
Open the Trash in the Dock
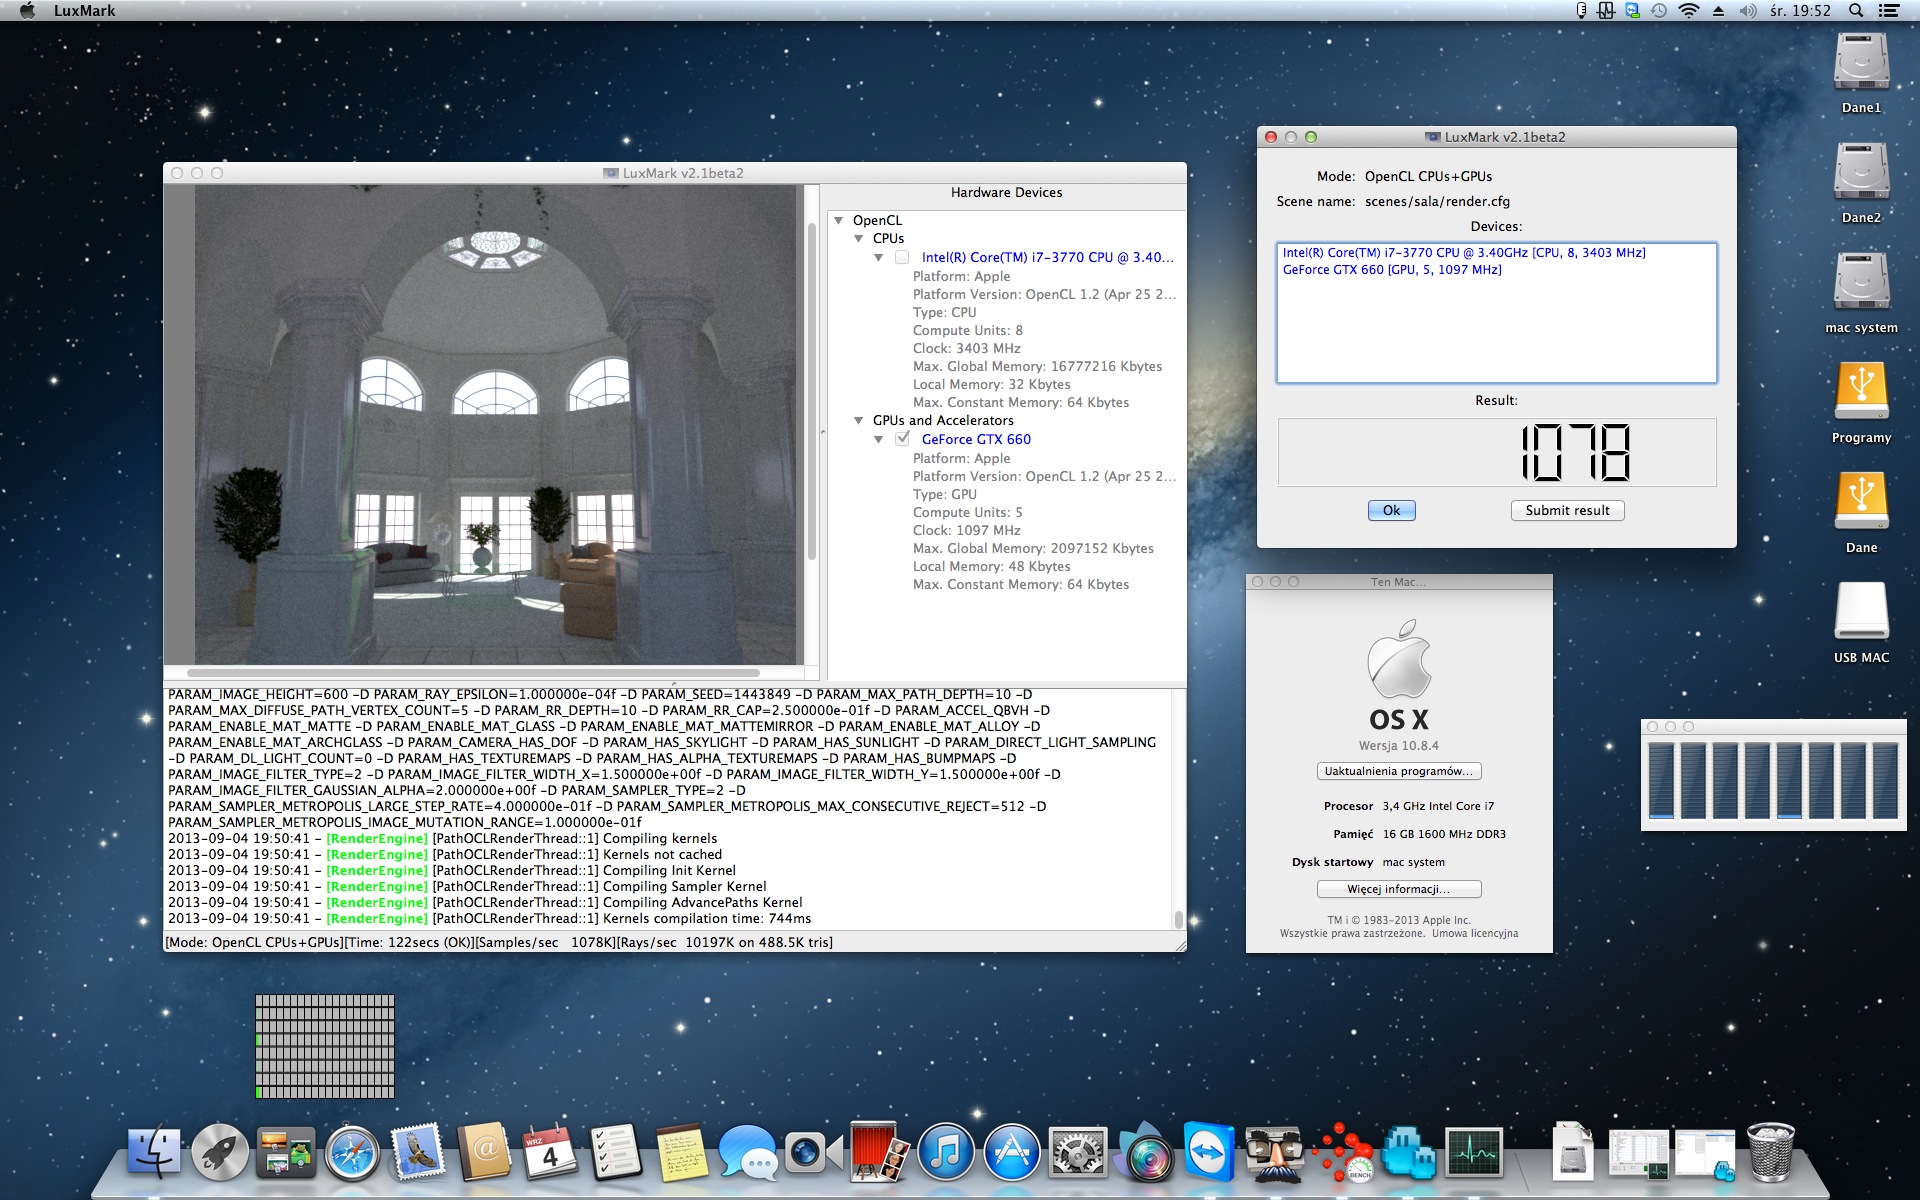click(x=1771, y=1152)
